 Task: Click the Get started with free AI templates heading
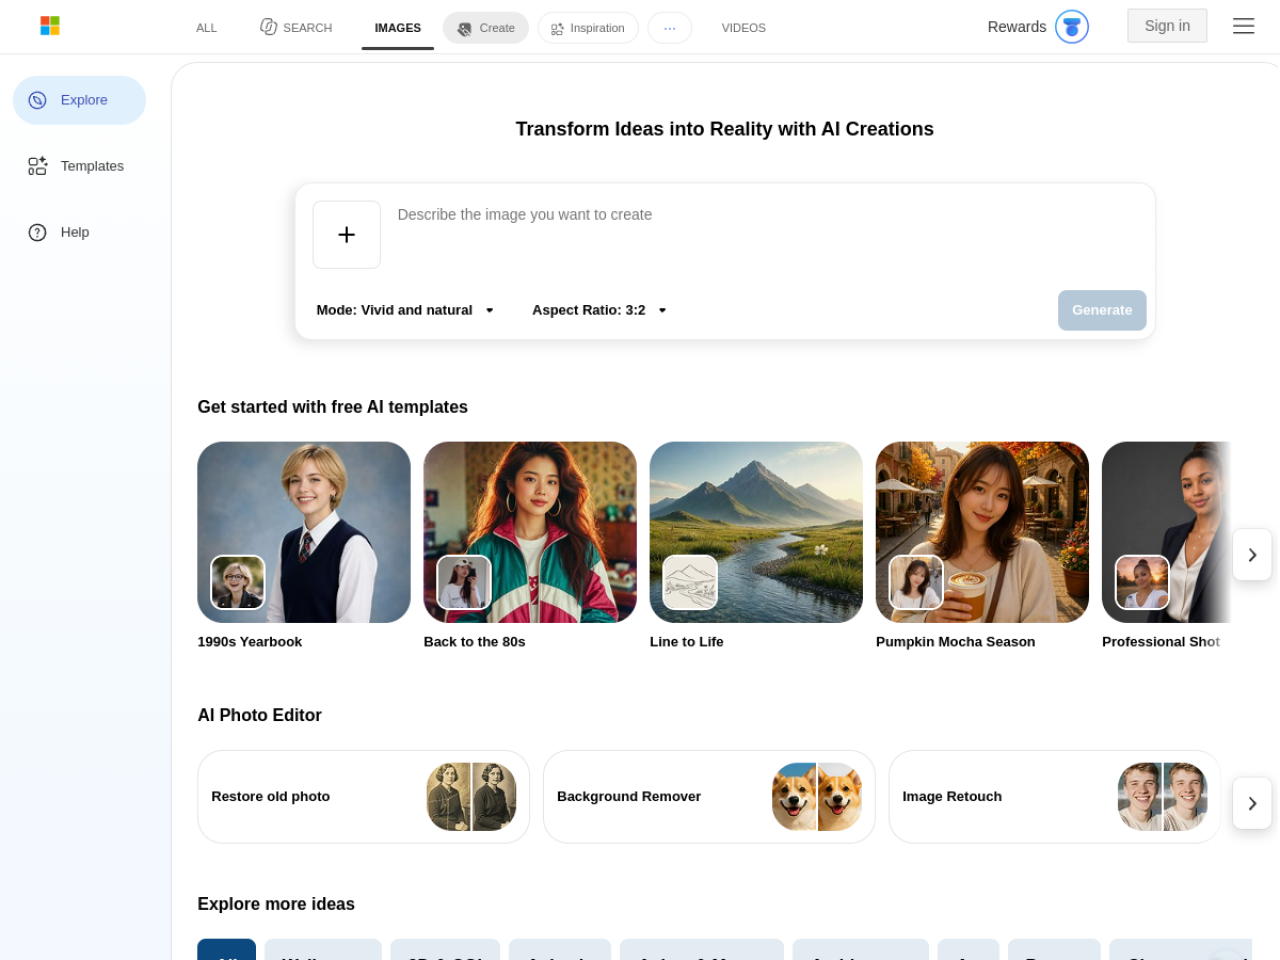(x=333, y=407)
